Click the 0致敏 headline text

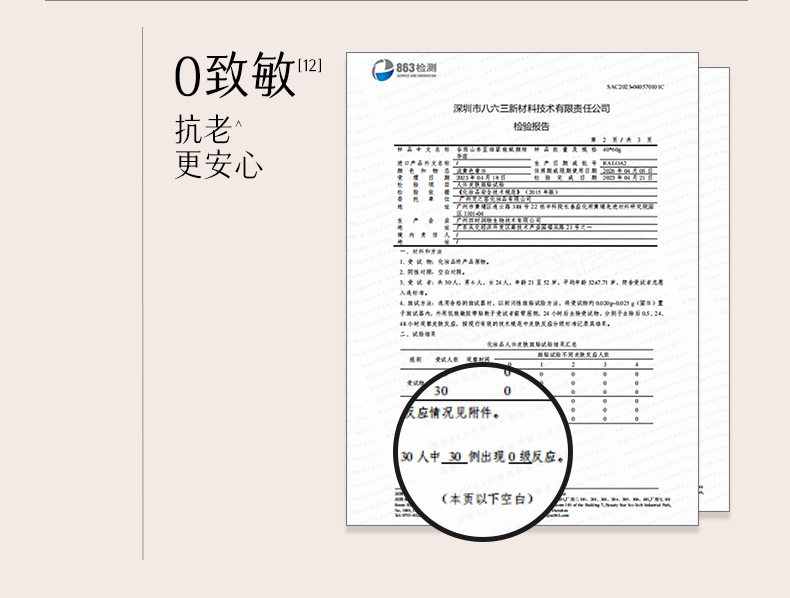click(235, 76)
